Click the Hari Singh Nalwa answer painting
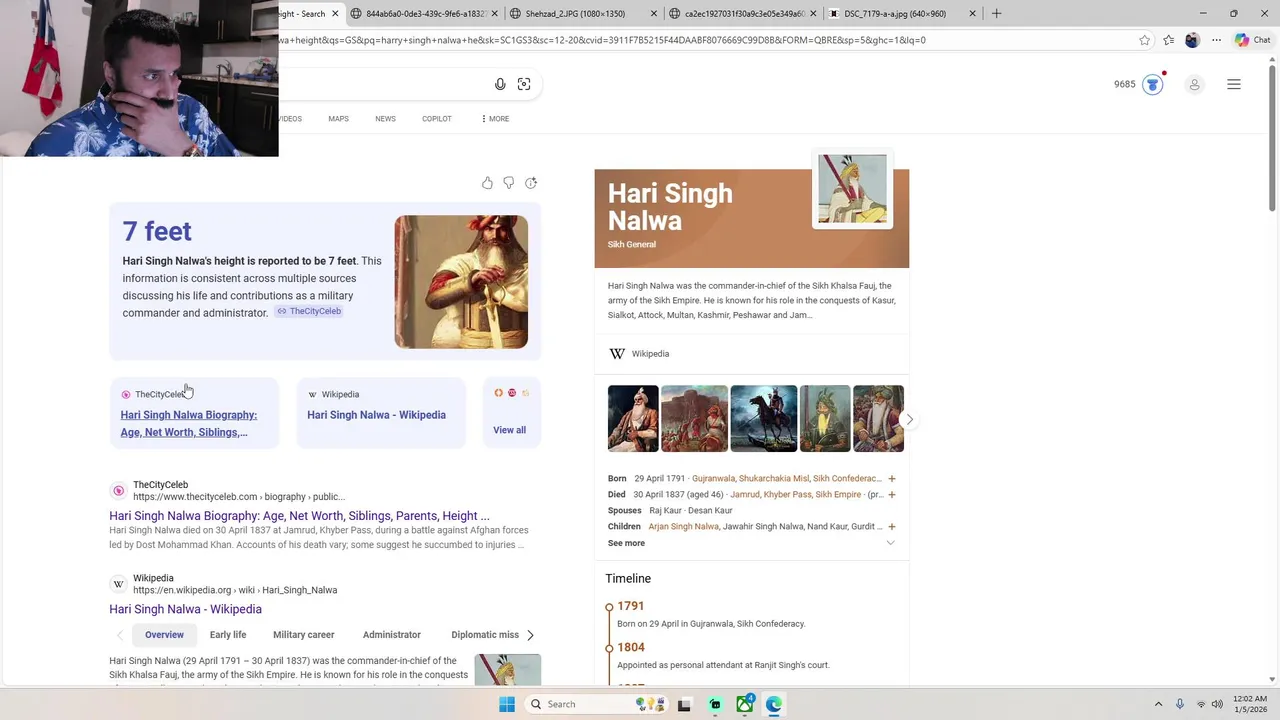Image resolution: width=1280 pixels, height=720 pixels. [461, 282]
